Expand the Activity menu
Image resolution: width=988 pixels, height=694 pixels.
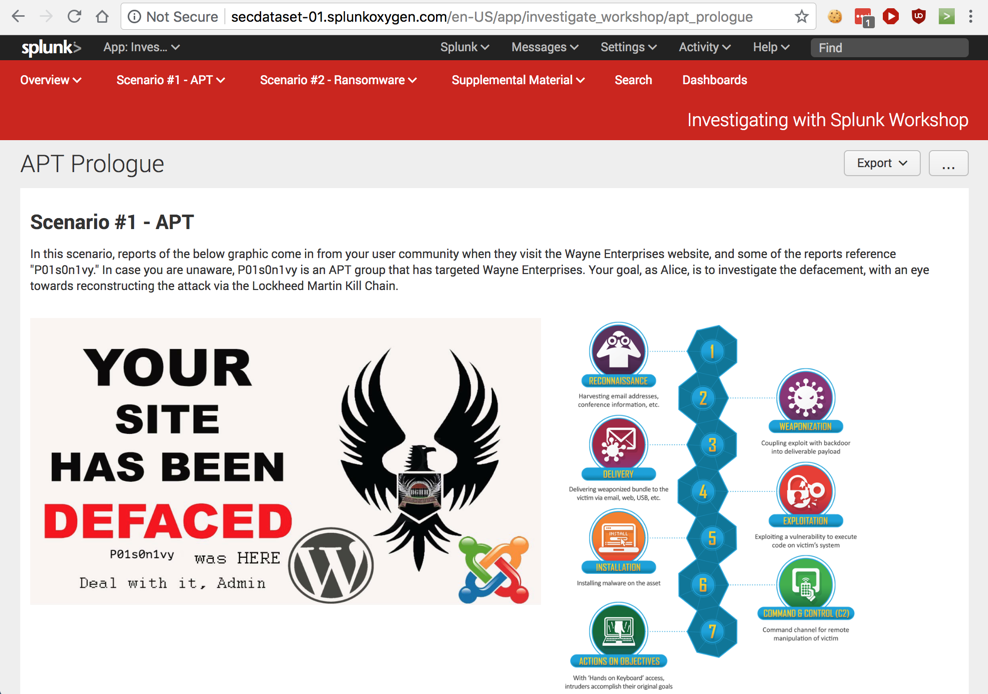pos(704,47)
